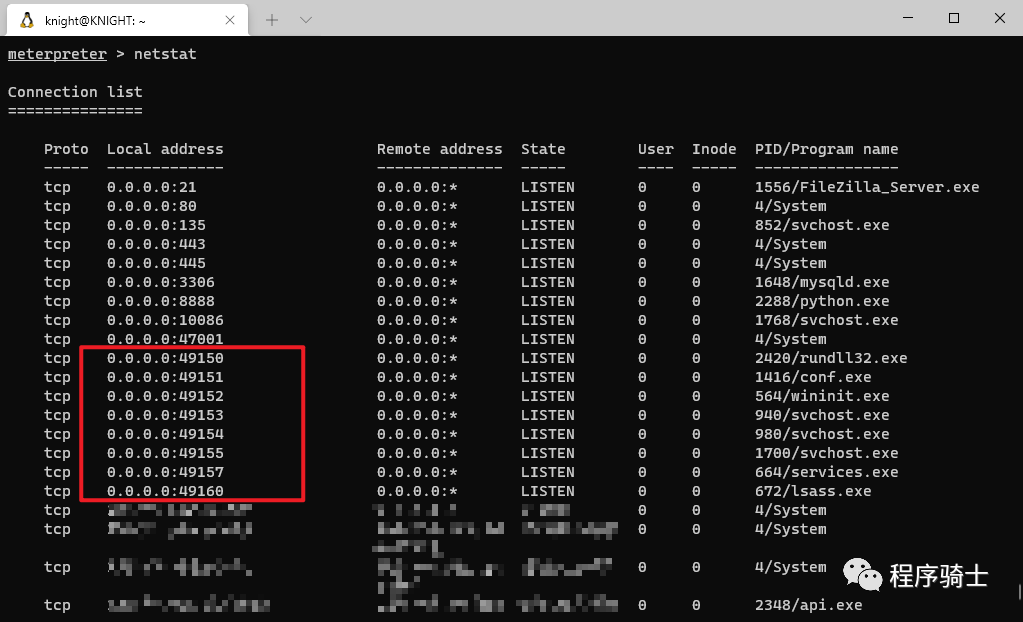The image size is (1023, 622).
Task: Open a new terminal tab
Action: 272,20
